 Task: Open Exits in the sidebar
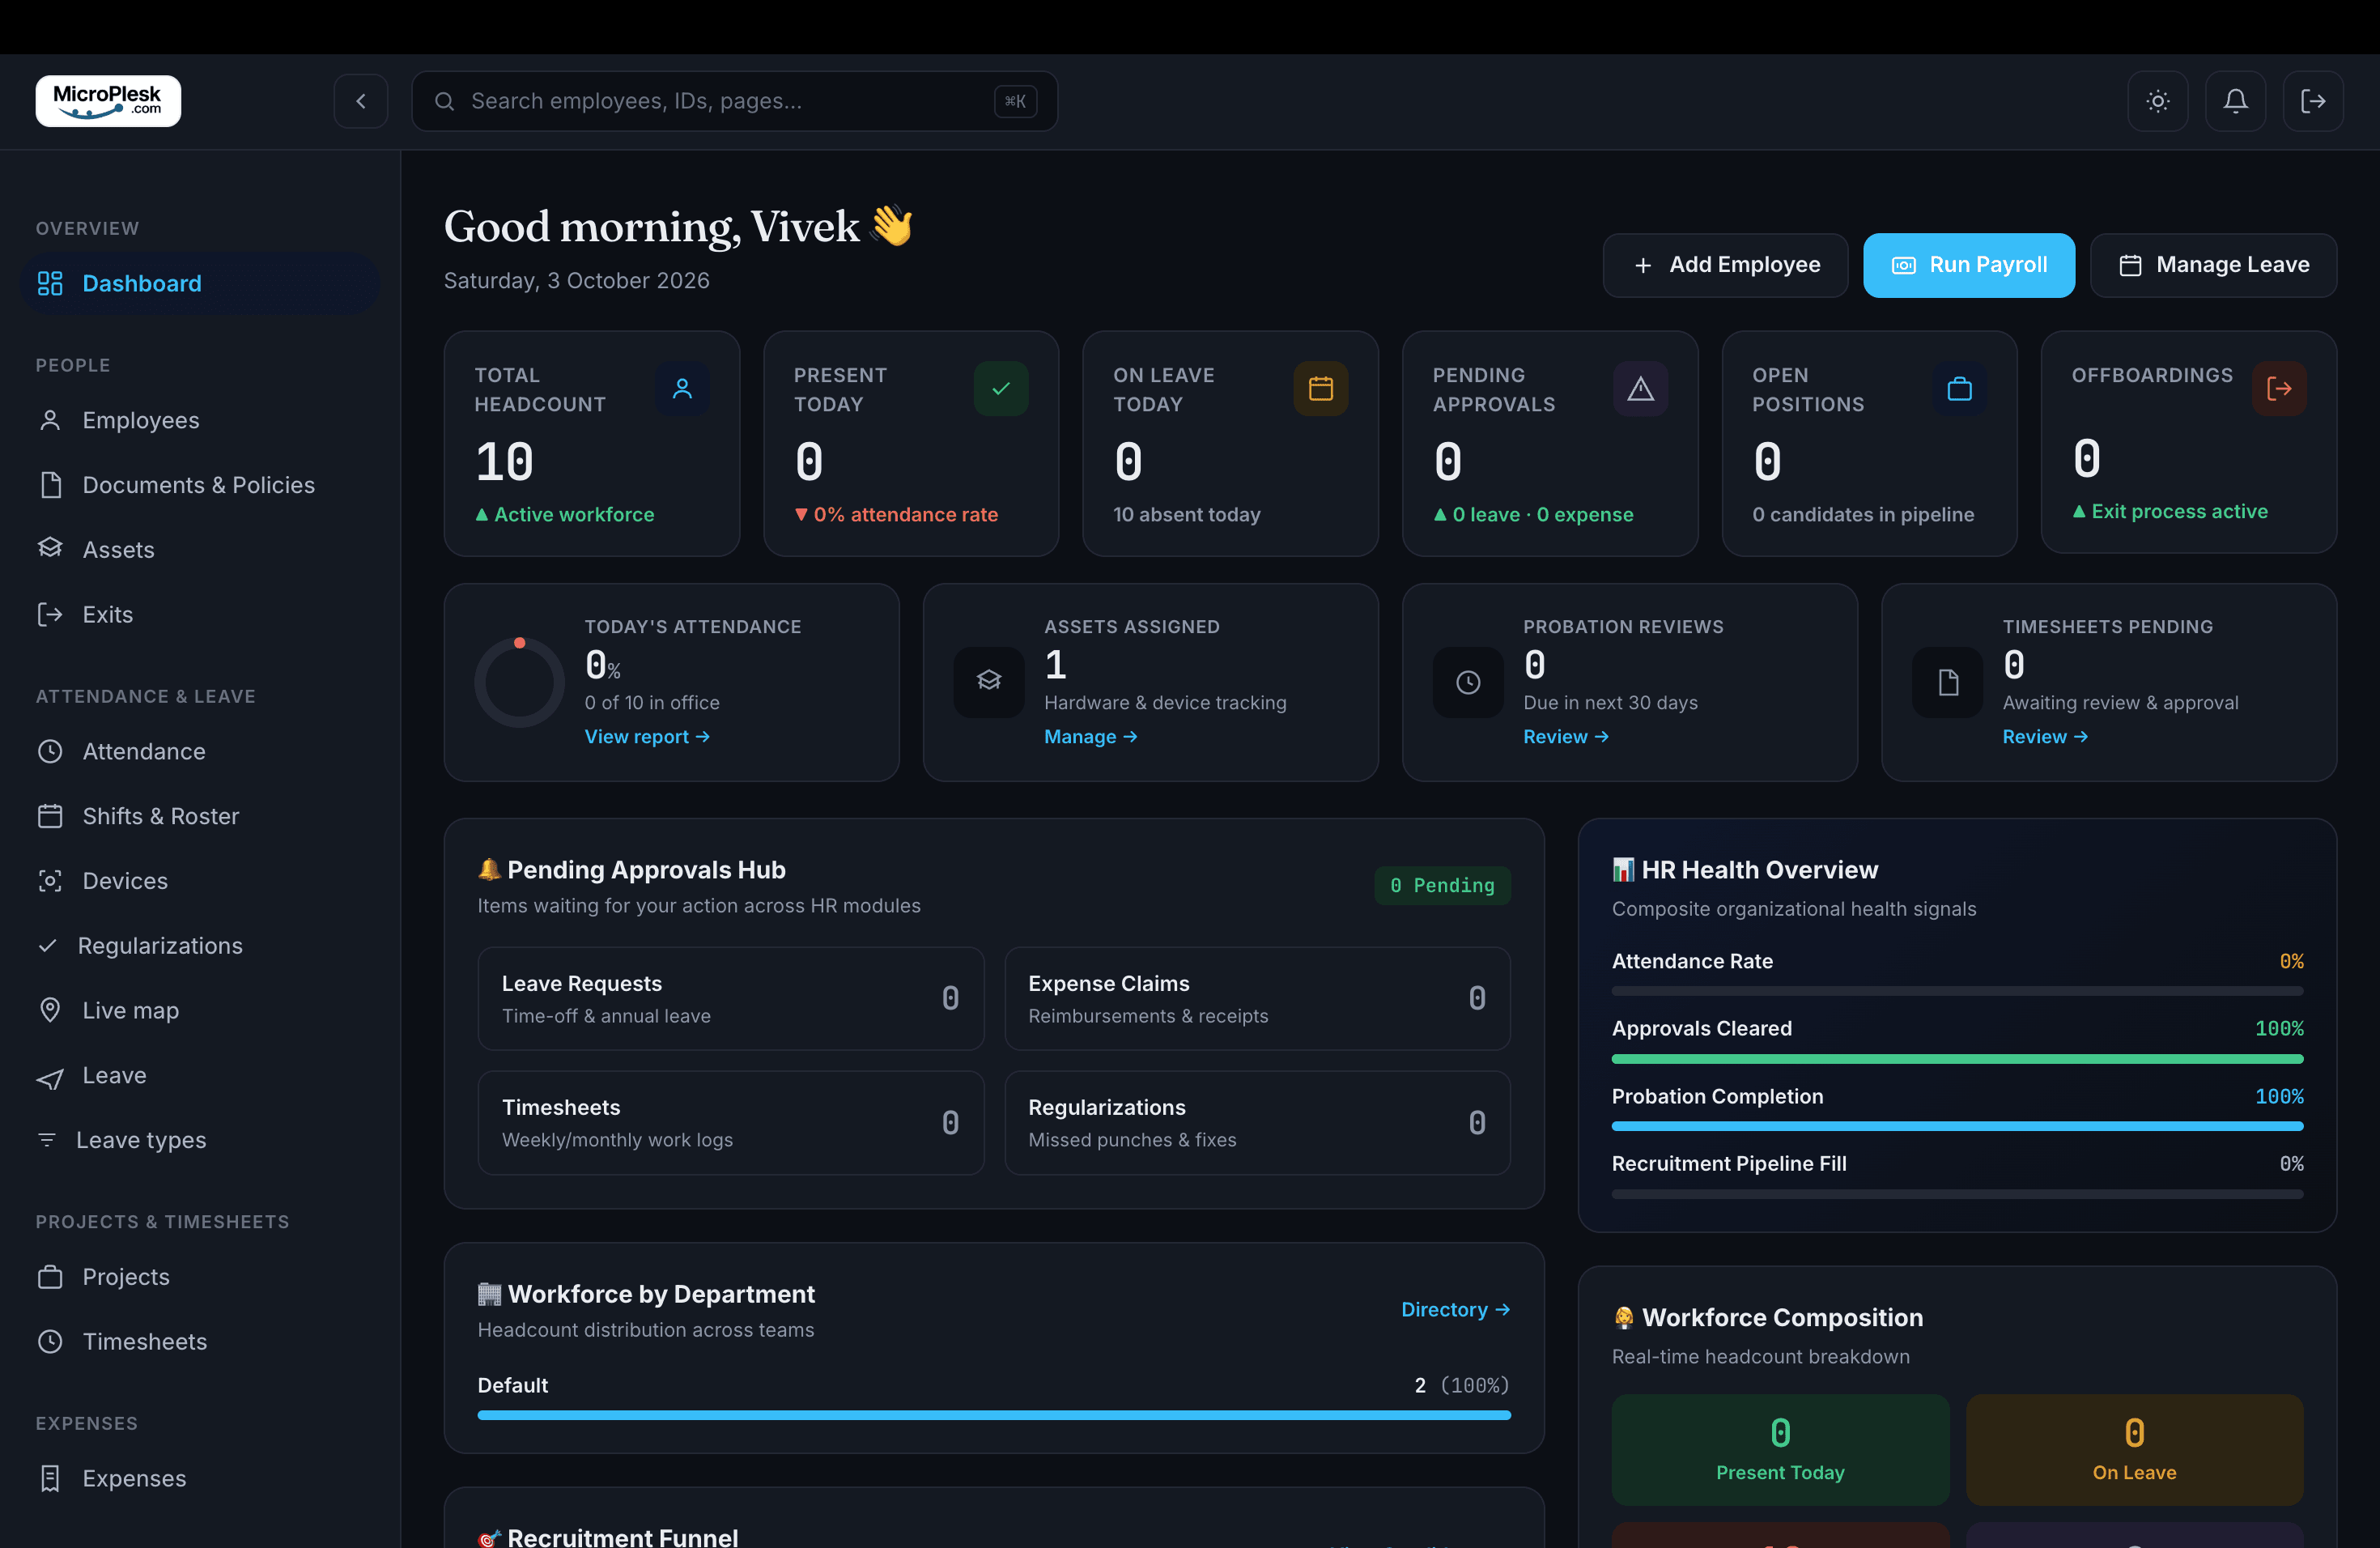tap(200, 614)
